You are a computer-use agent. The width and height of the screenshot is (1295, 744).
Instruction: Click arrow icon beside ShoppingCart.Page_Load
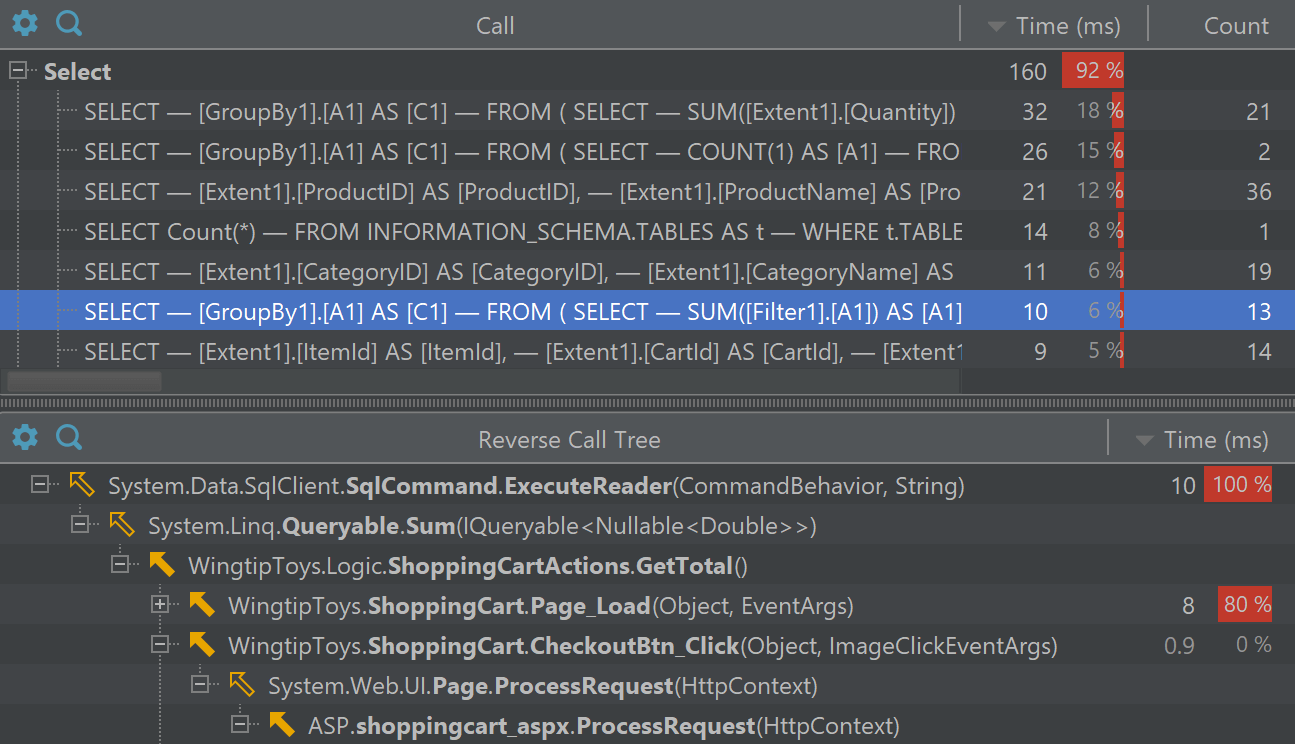pyautogui.click(x=202, y=605)
